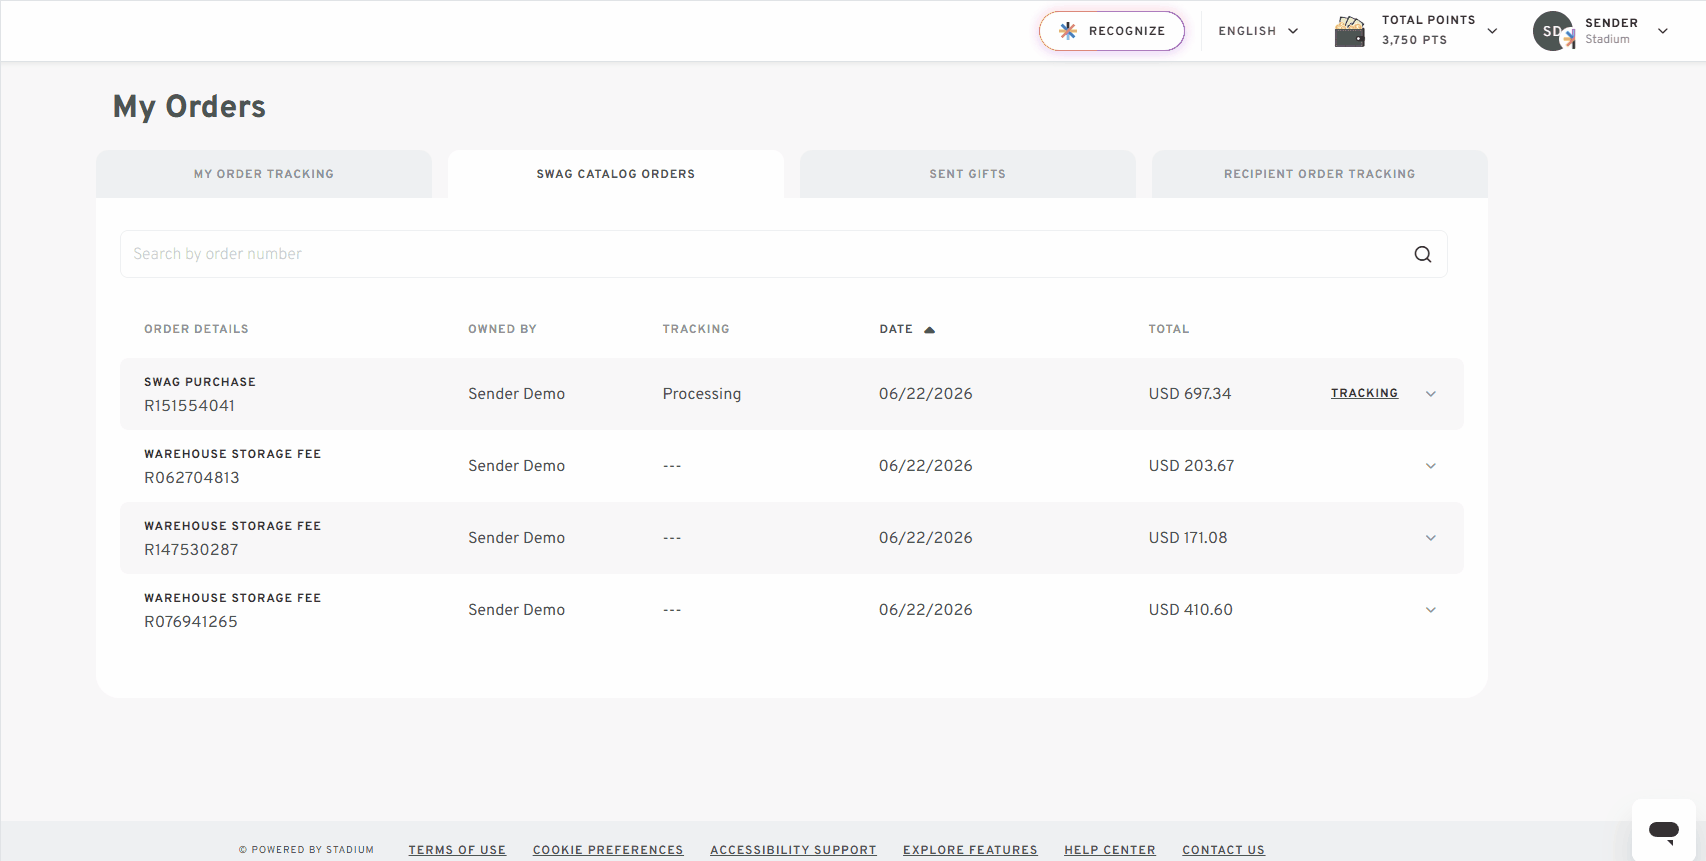Open the Help Center footer link
The height and width of the screenshot is (861, 1706).
click(1110, 850)
